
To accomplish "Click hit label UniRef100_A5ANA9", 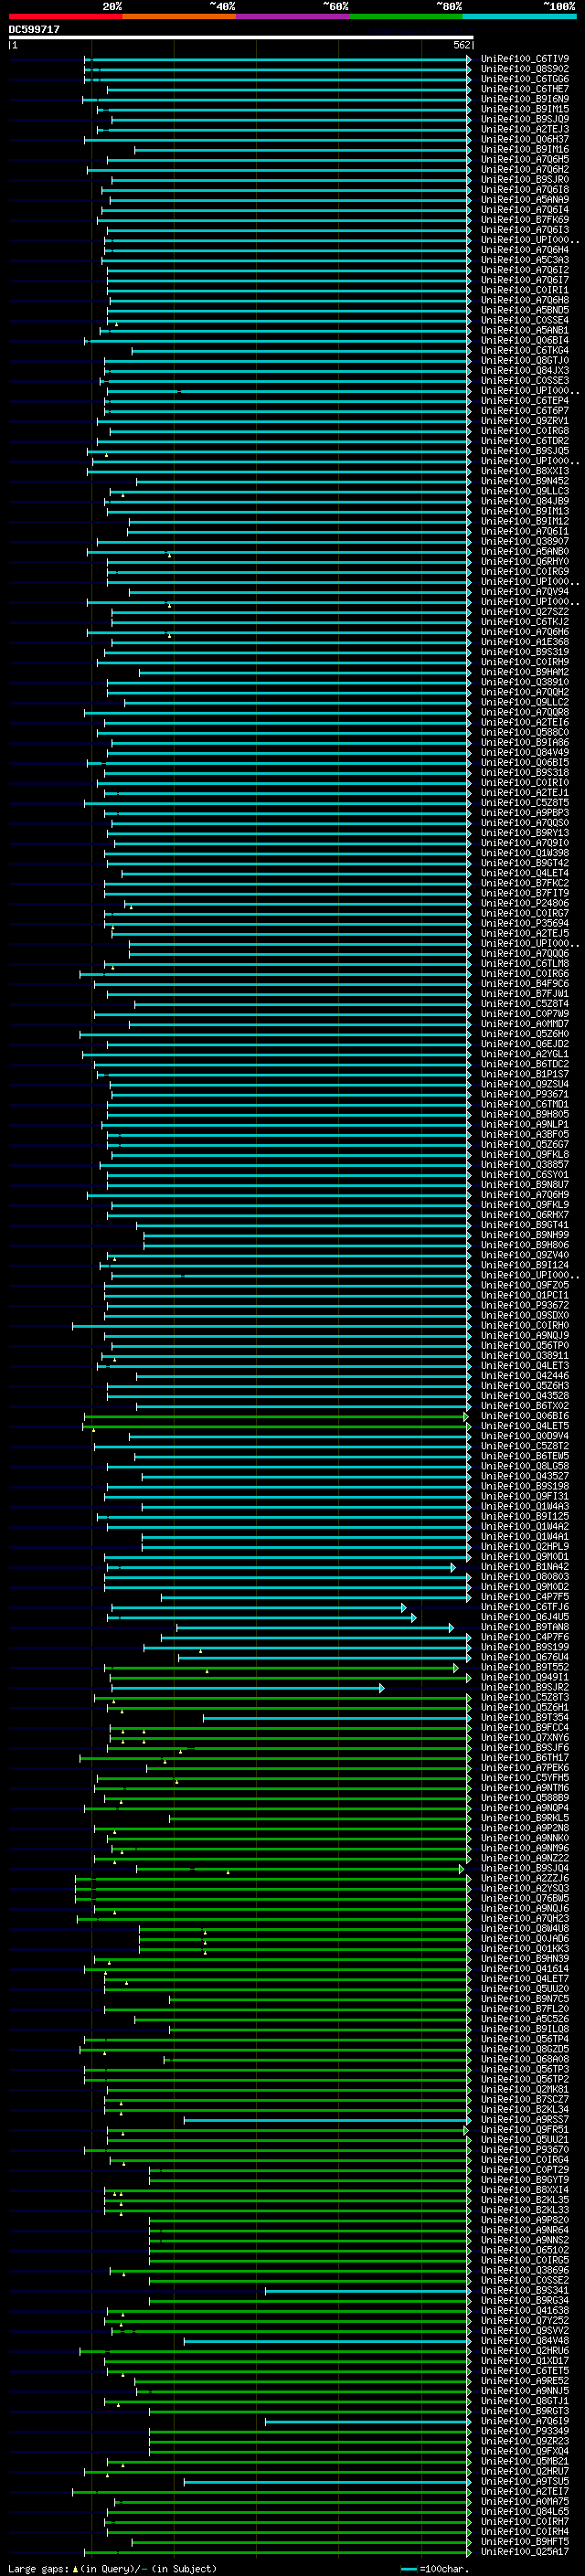I will [x=524, y=200].
